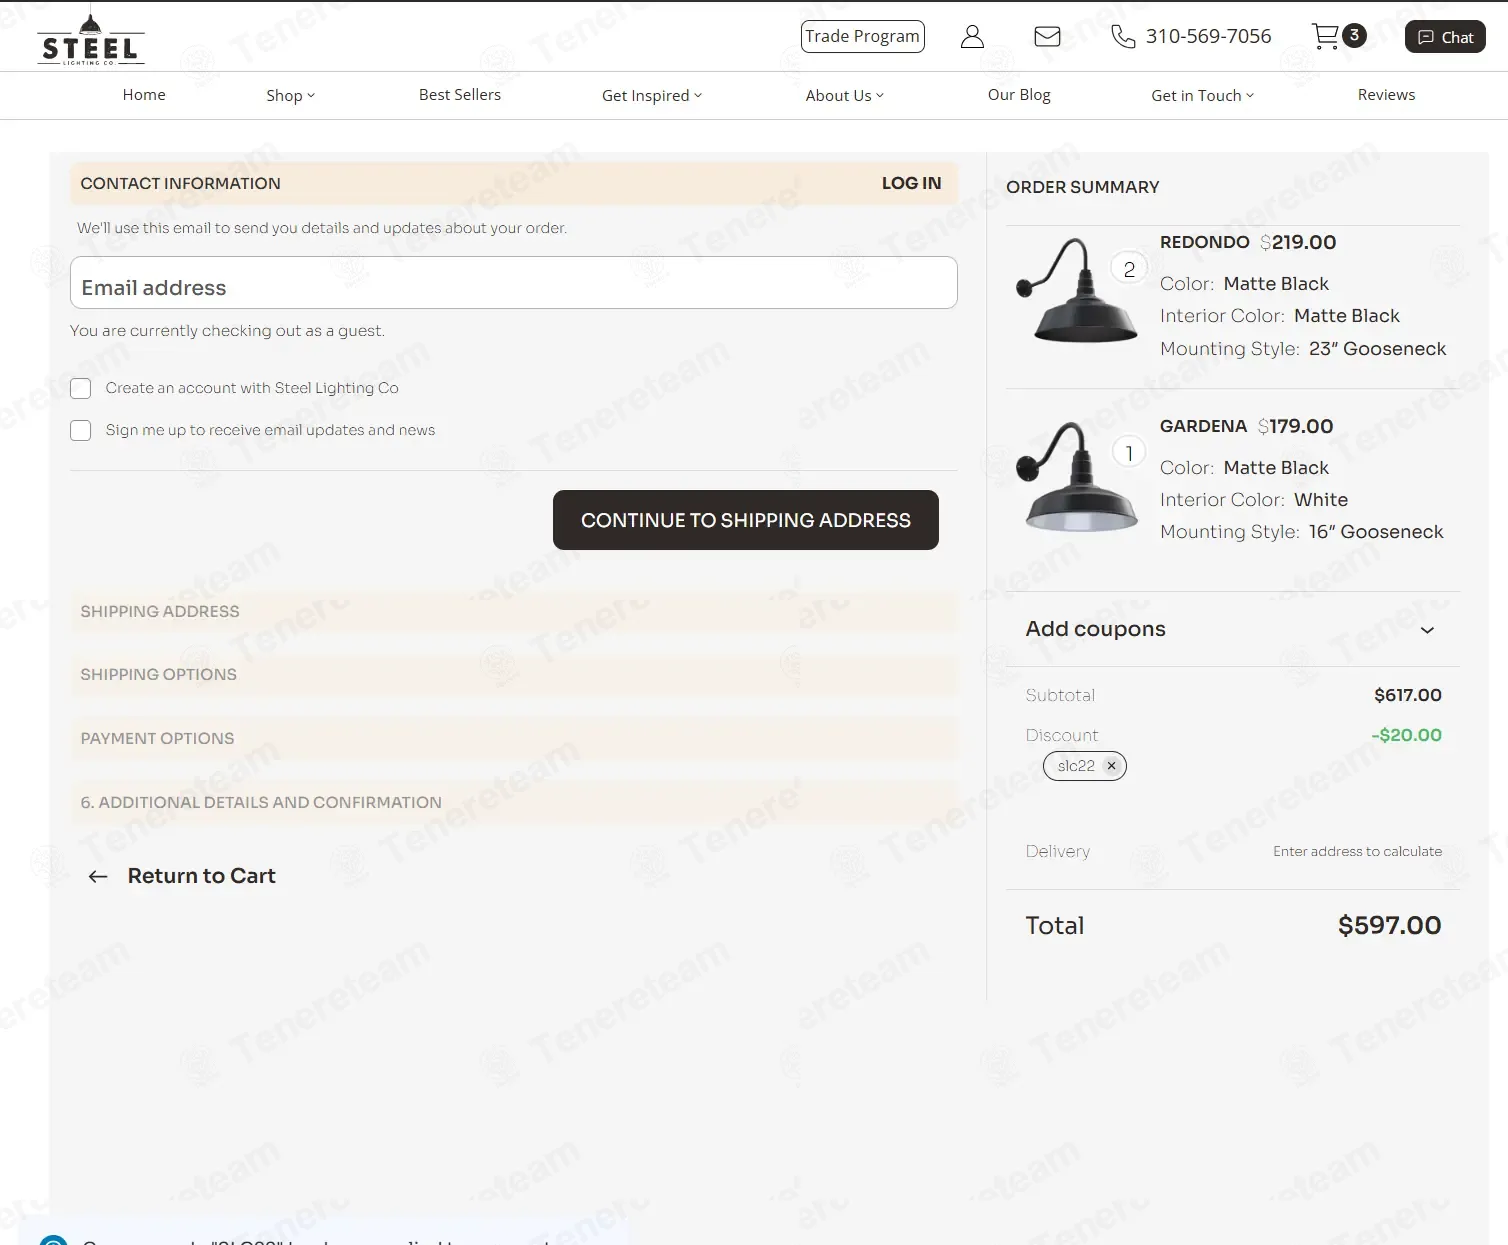1508x1245 pixels.
Task: Click the Shipping Options section header
Action: point(514,675)
